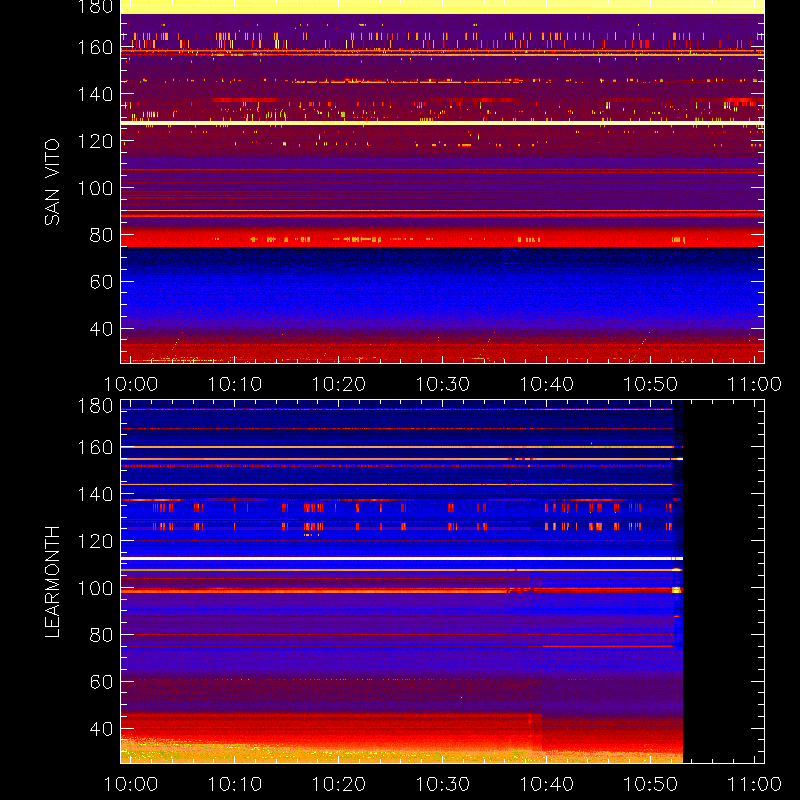Click the LEARMONTH axis label
Screen dimensions: 800x800
[x=52, y=582]
